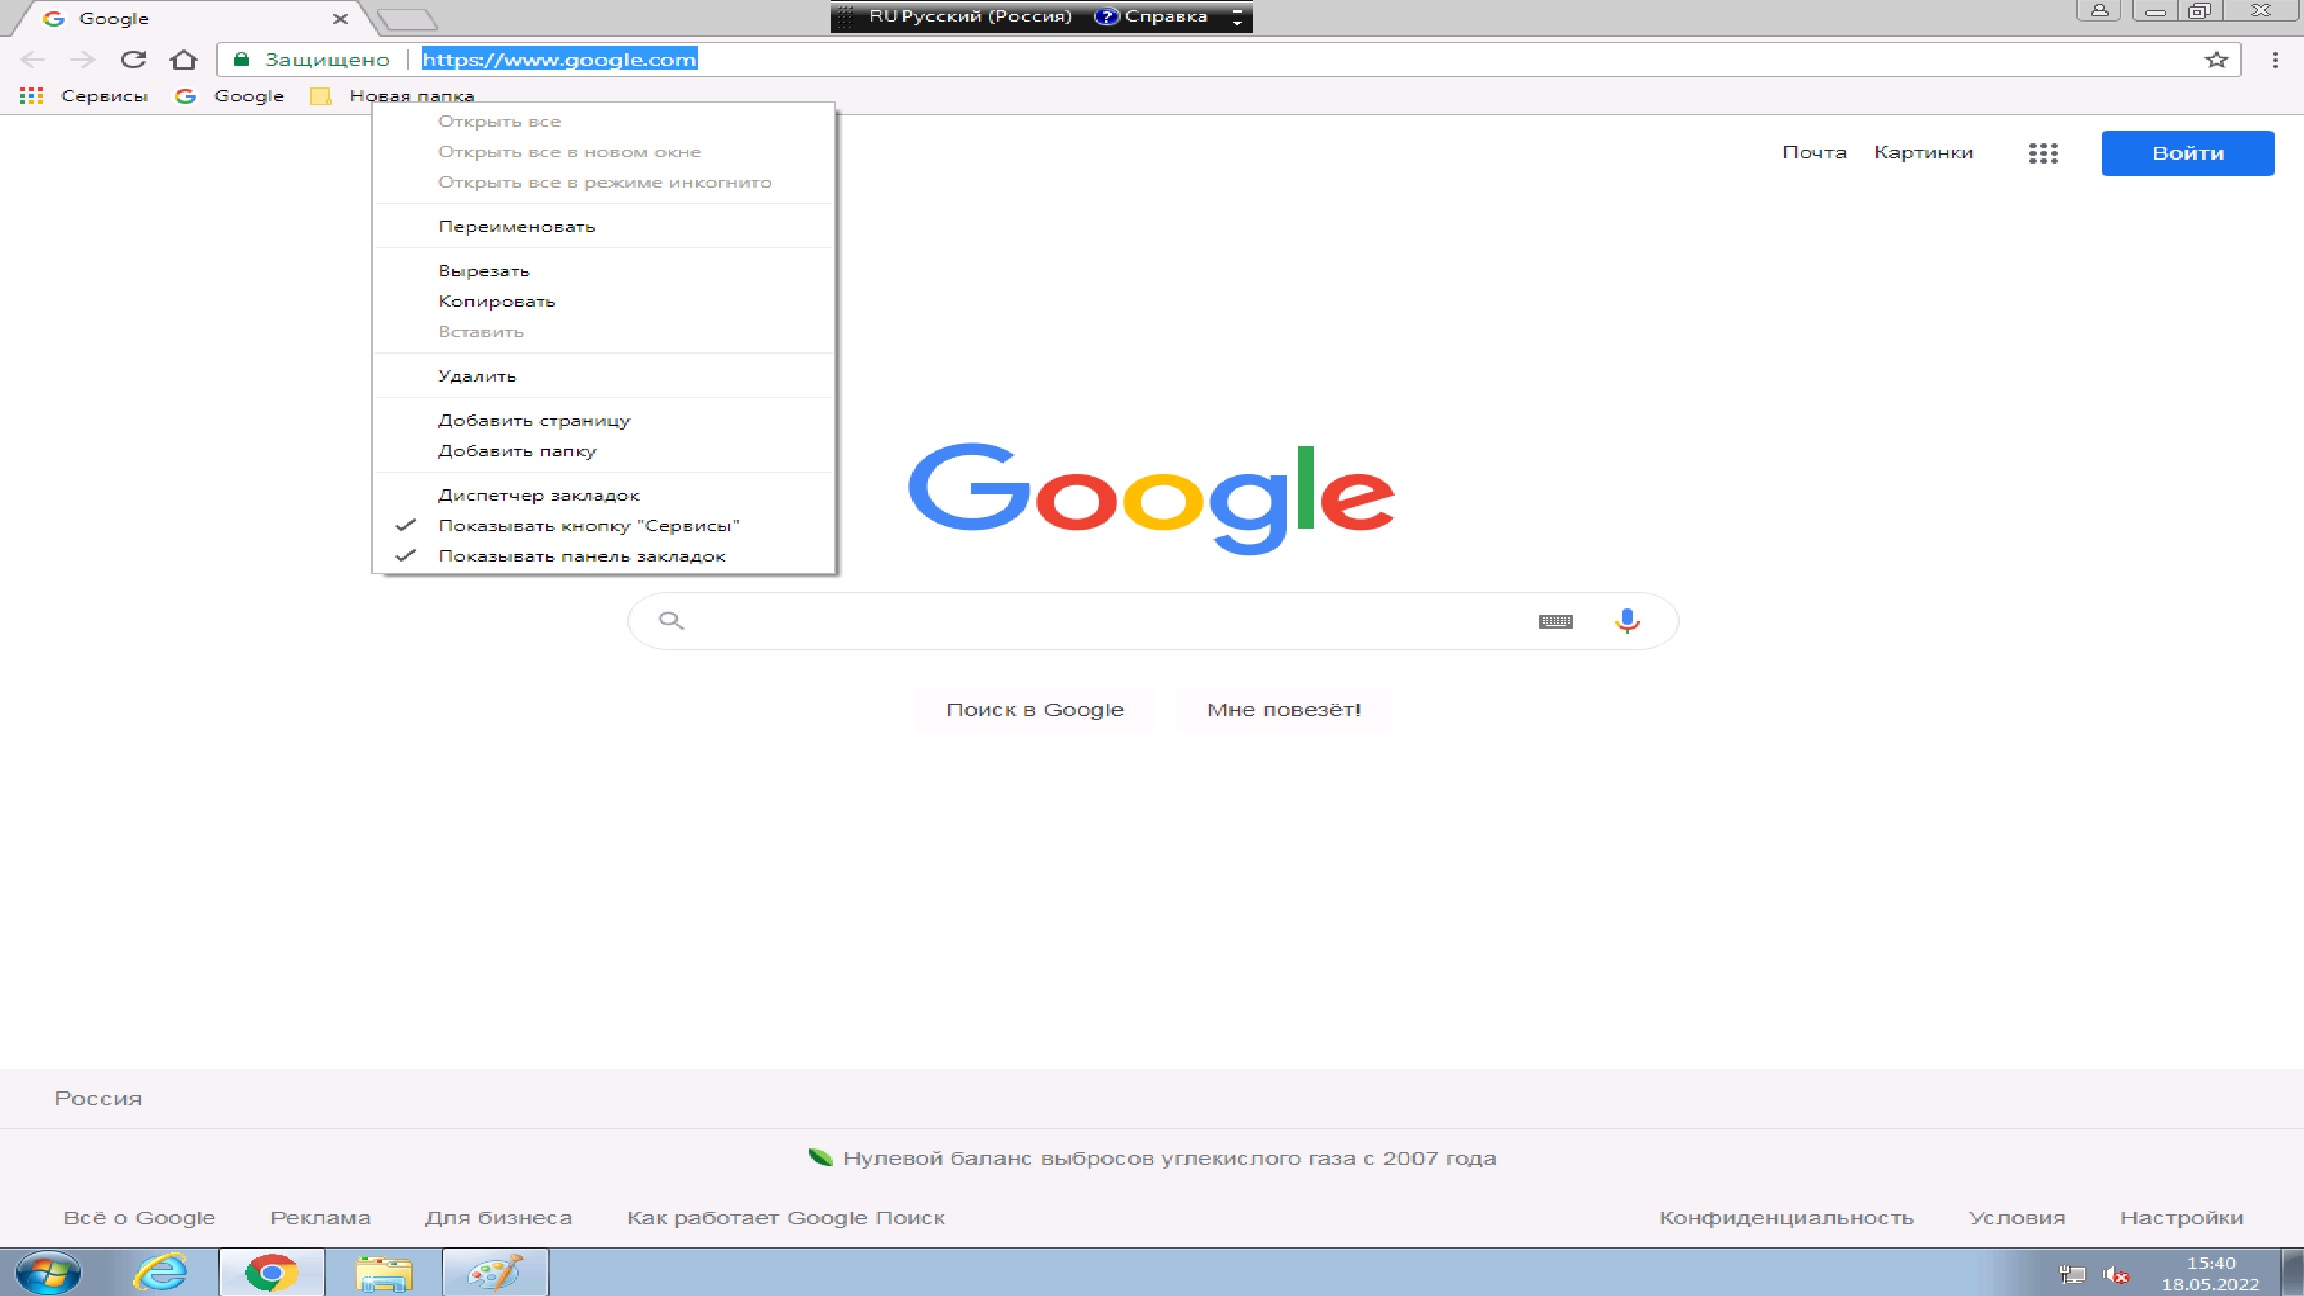Toggle Показывать панель закладок option
The image size is (2304, 1296).
tap(581, 556)
